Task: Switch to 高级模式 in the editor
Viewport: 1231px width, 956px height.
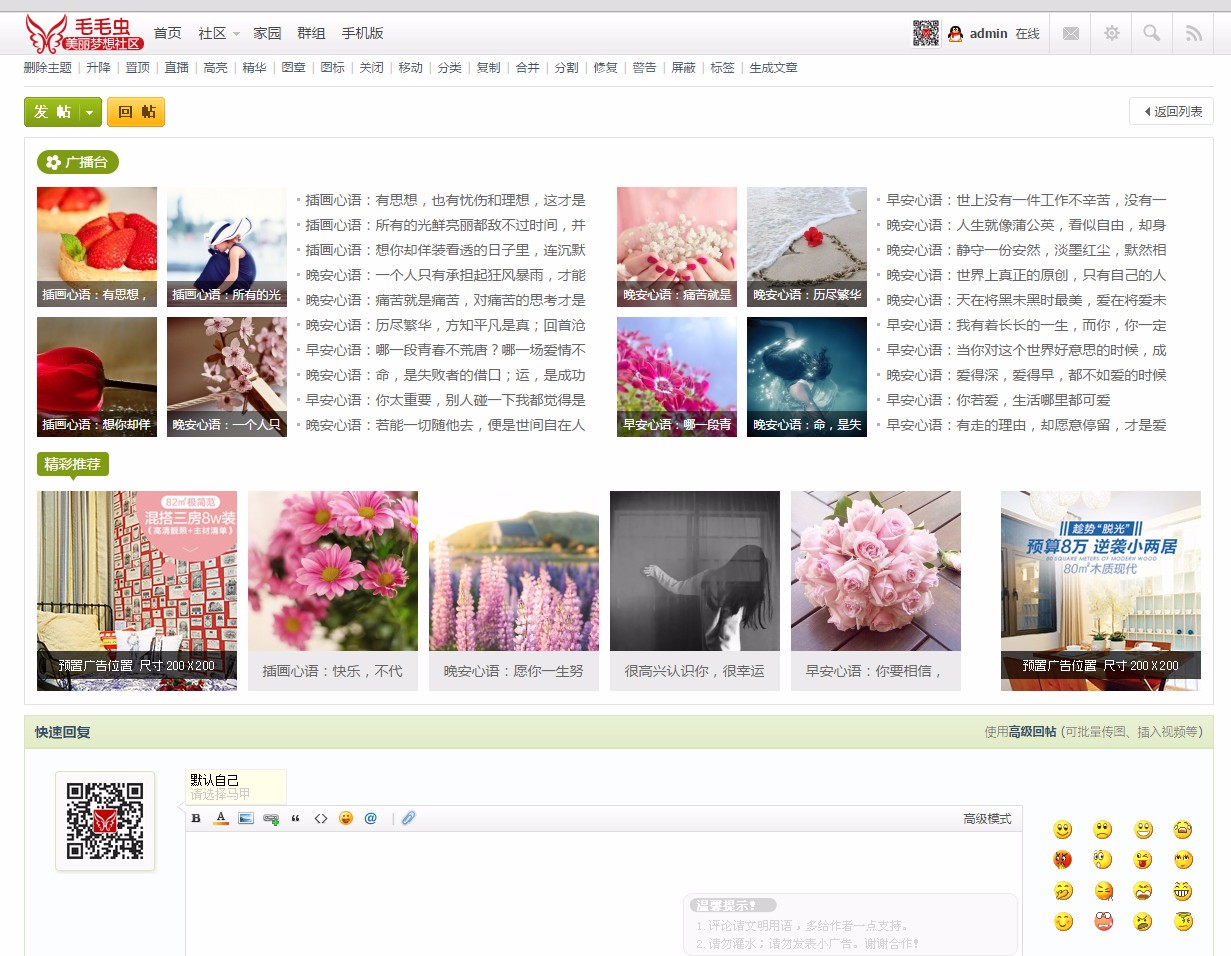Action: point(987,819)
